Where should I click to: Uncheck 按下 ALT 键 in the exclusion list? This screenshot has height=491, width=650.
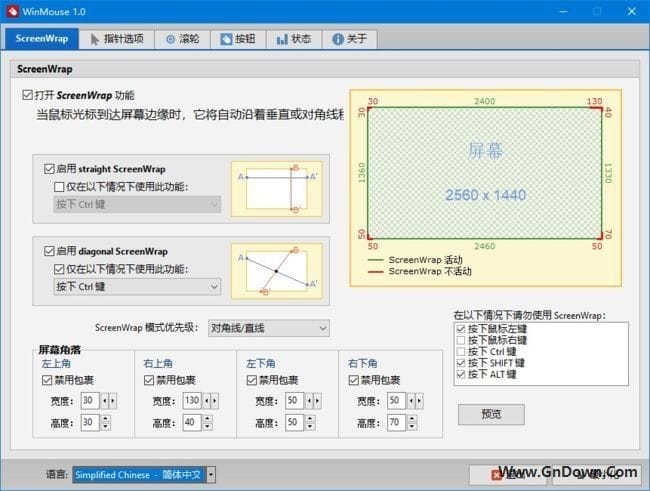click(x=461, y=374)
